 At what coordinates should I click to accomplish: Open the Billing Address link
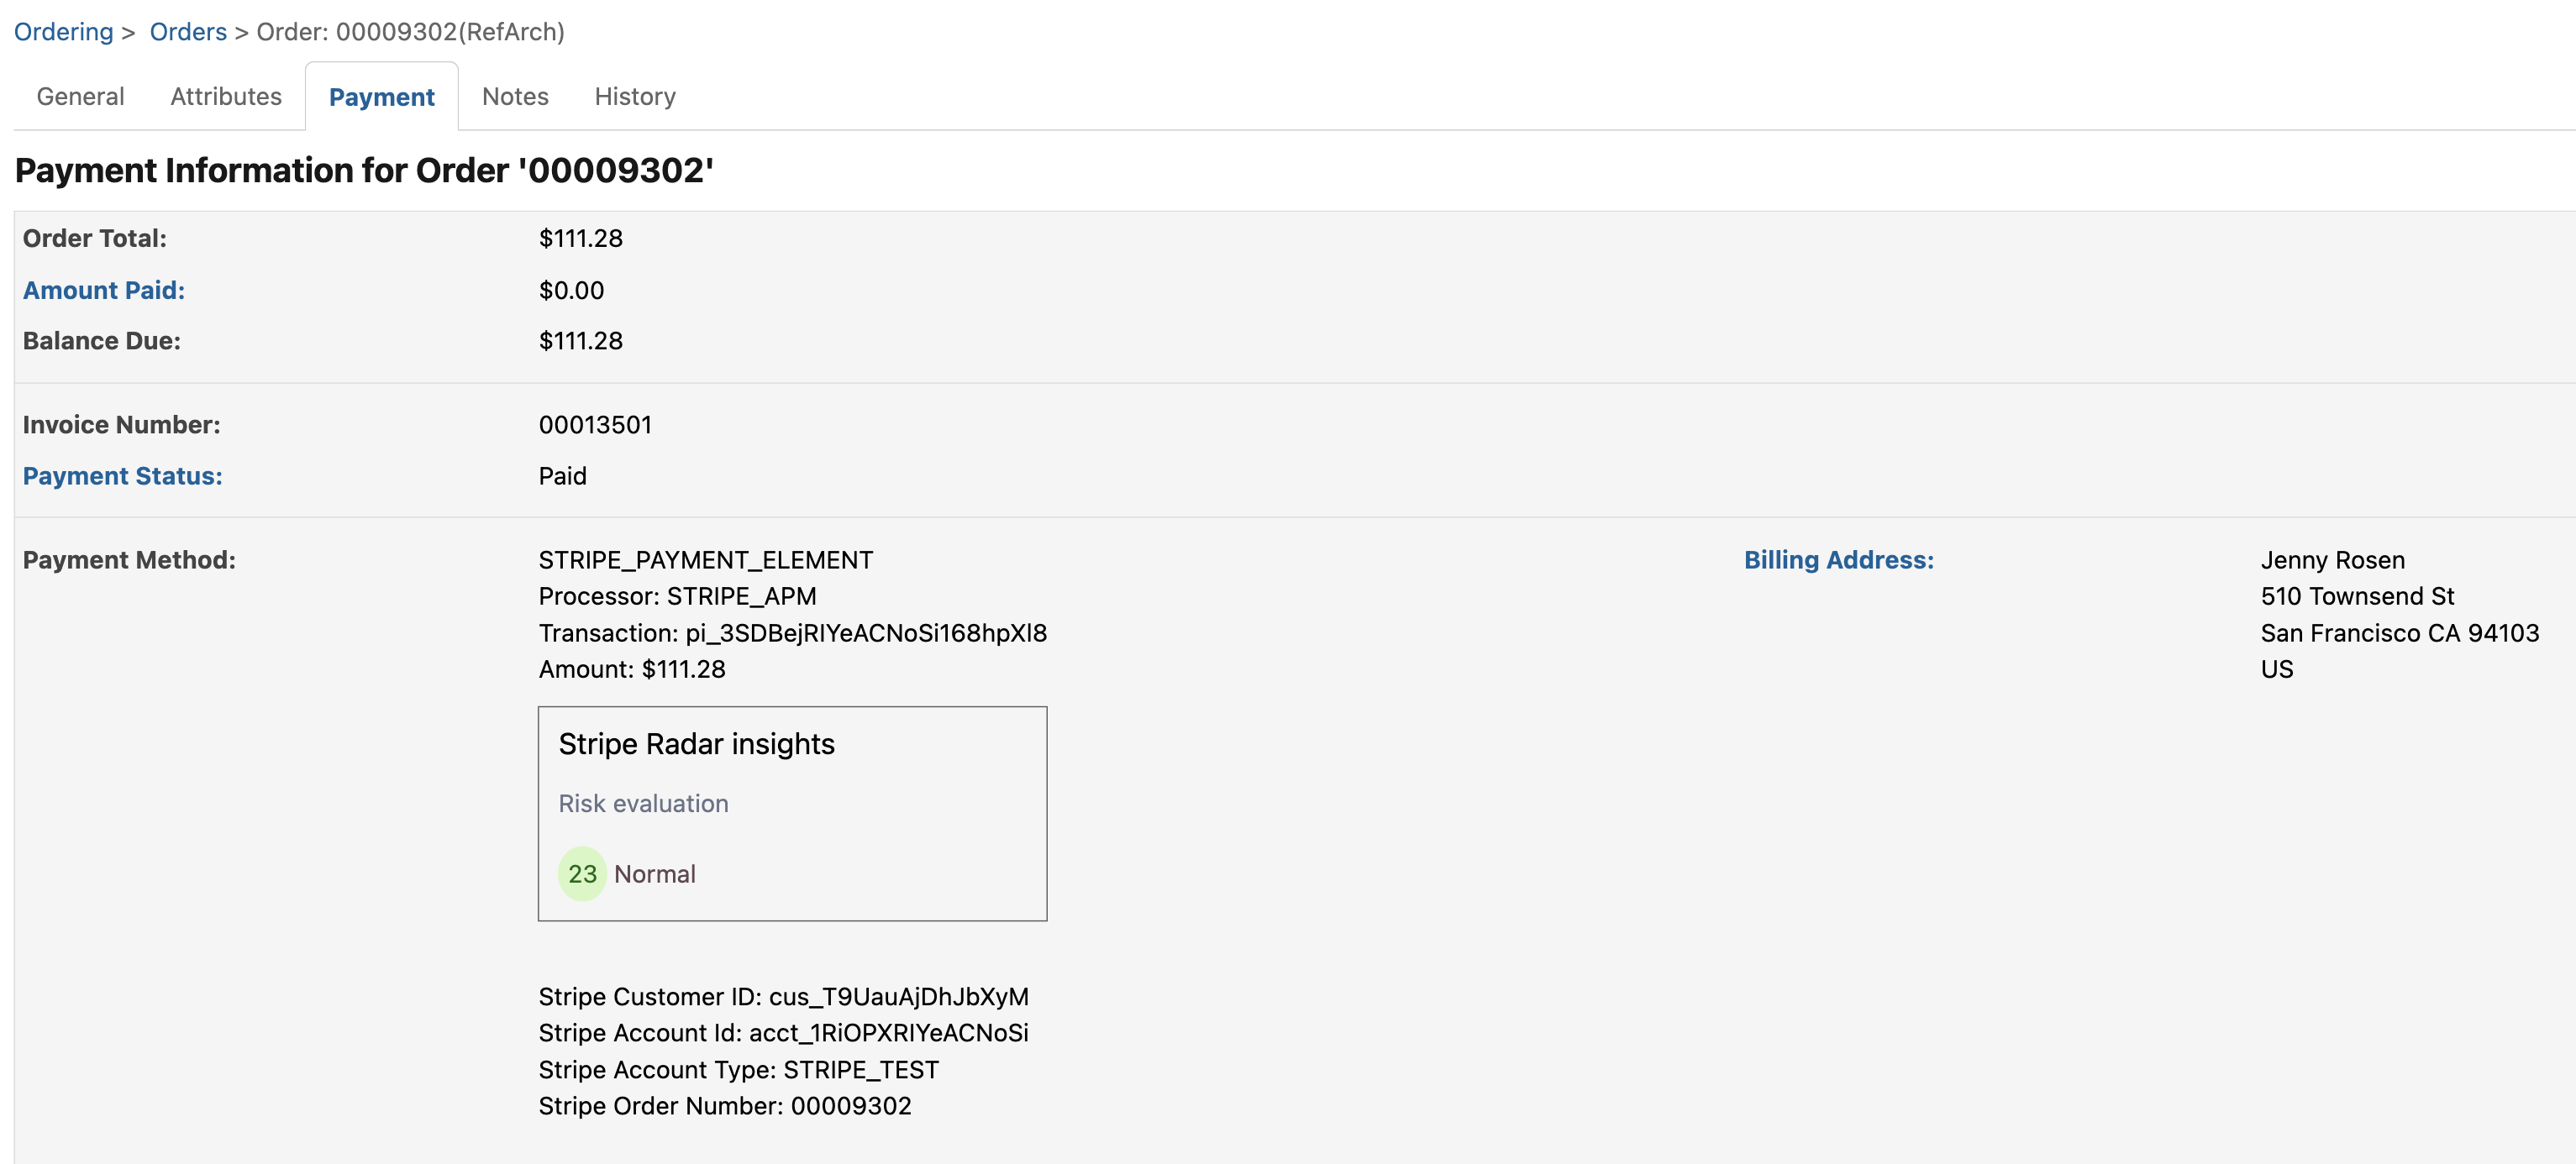[x=1838, y=560]
